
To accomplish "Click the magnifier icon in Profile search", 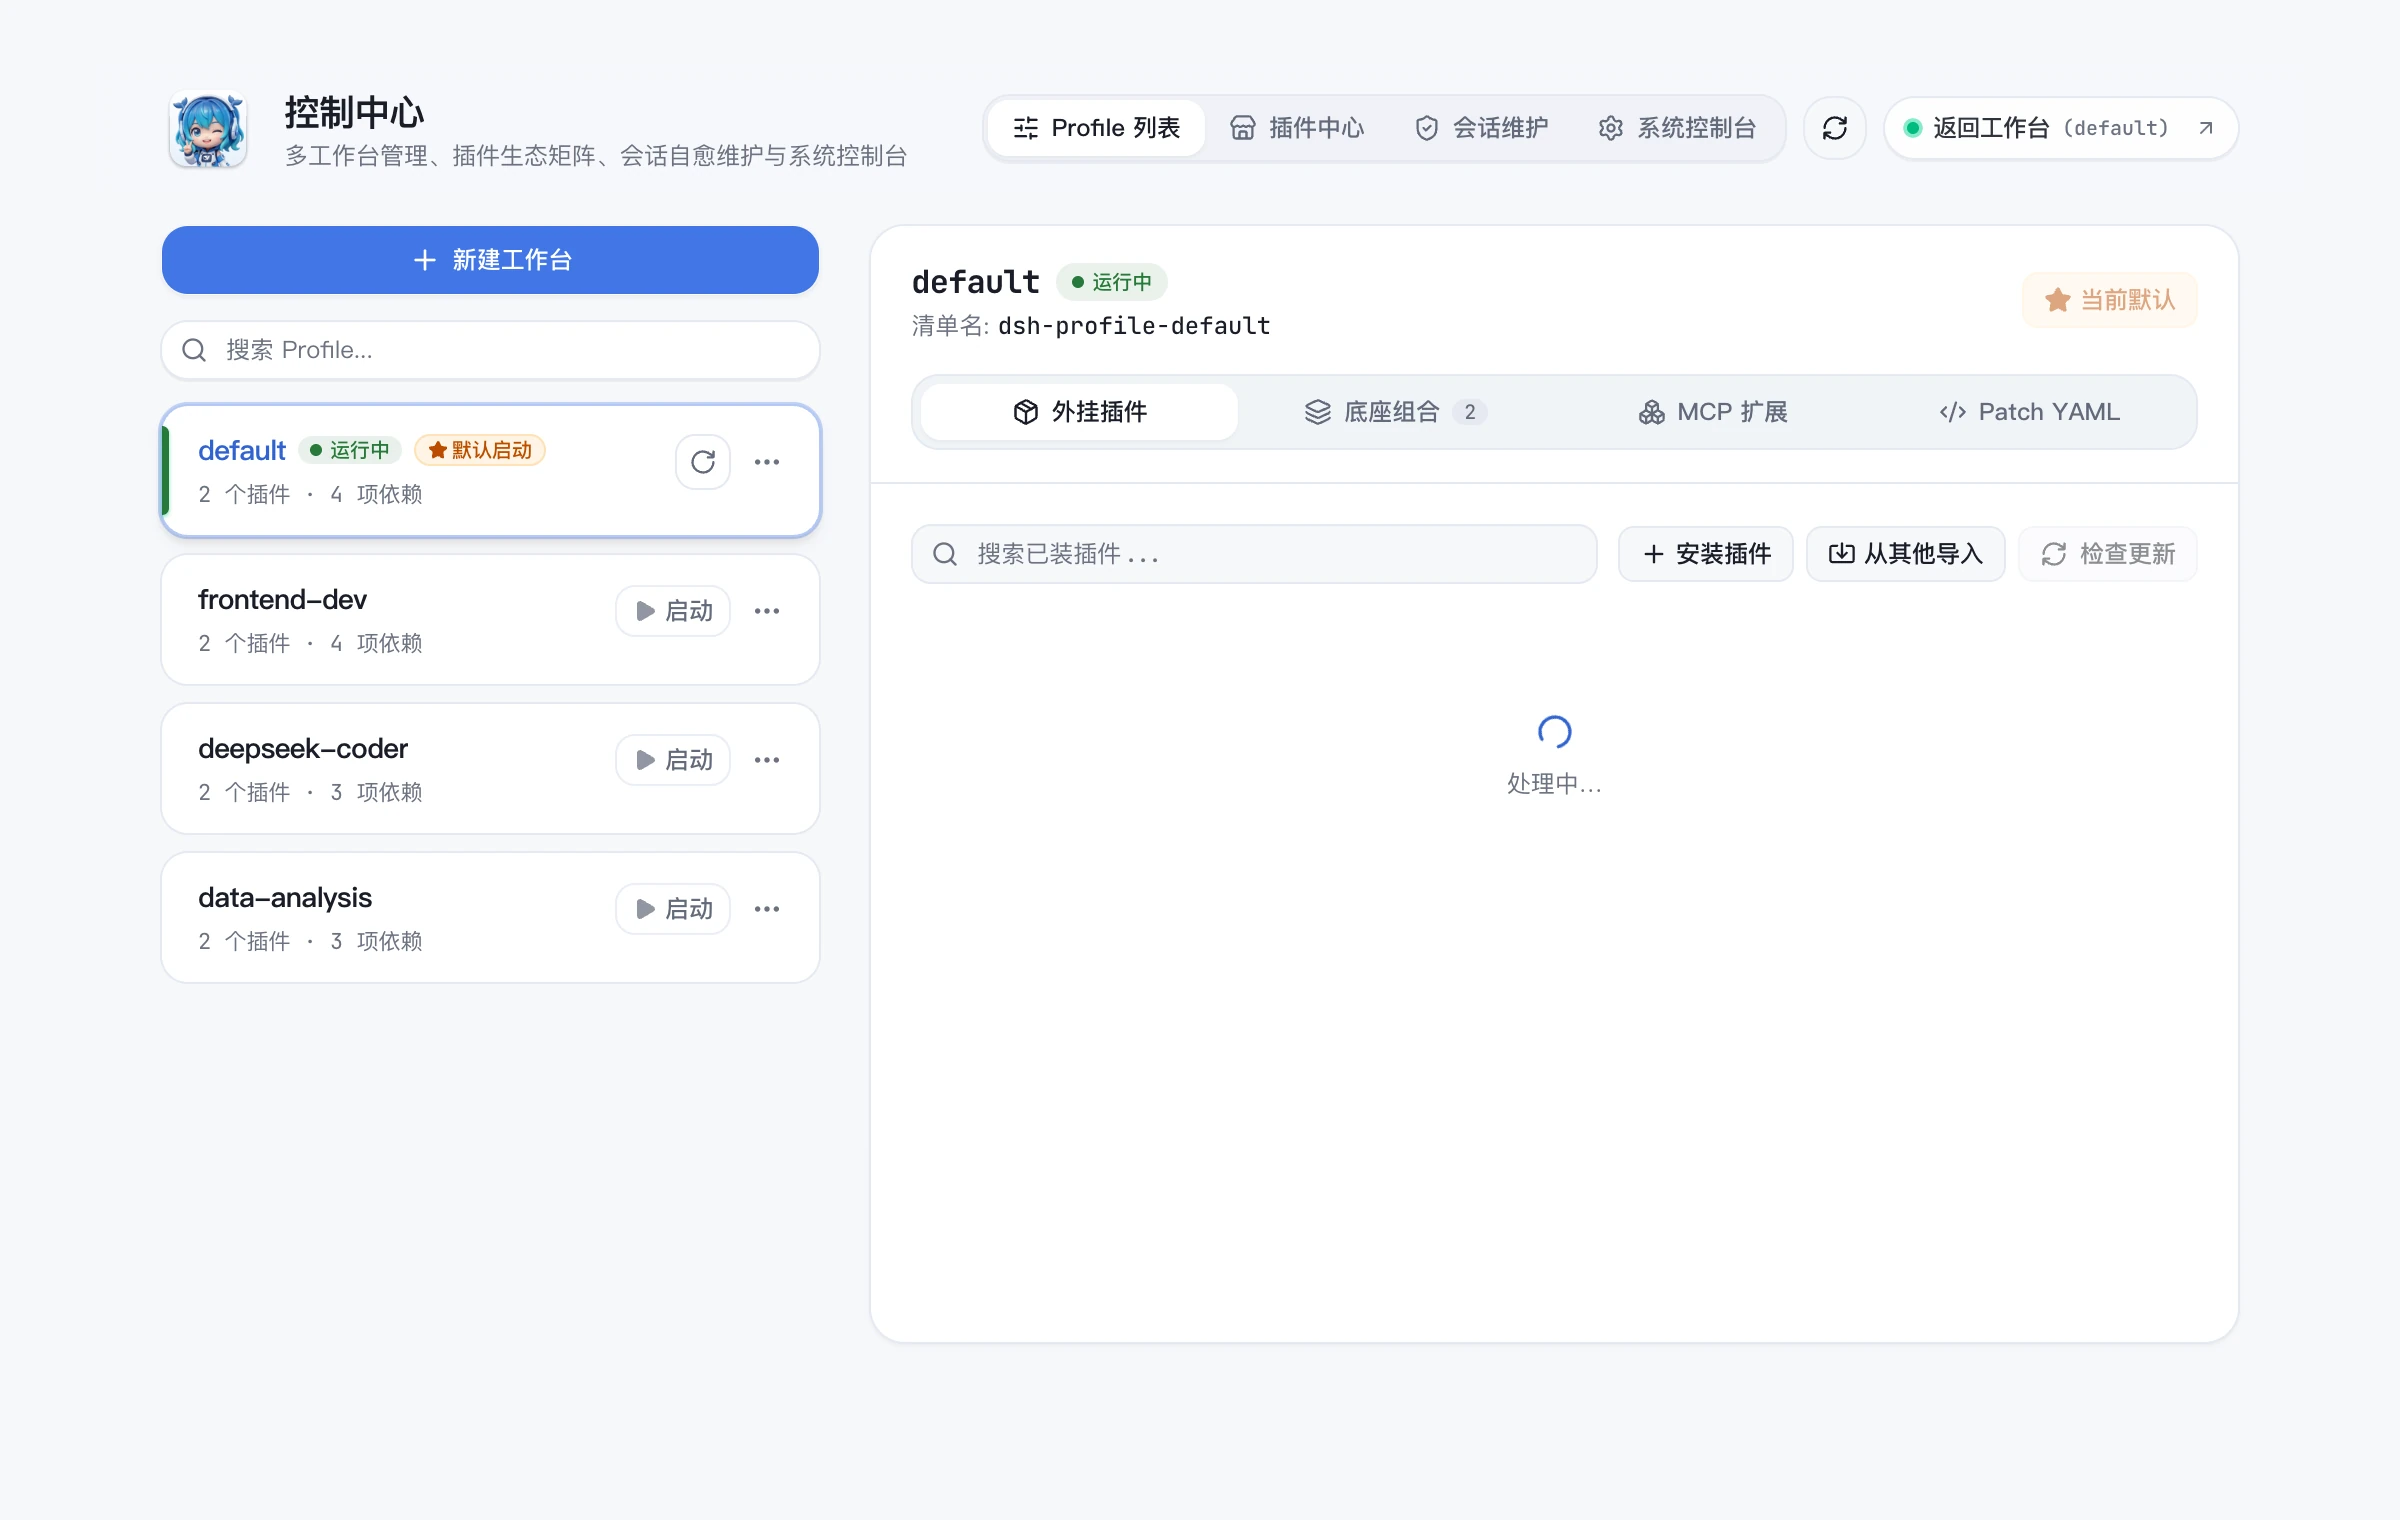I will pyautogui.click(x=194, y=350).
